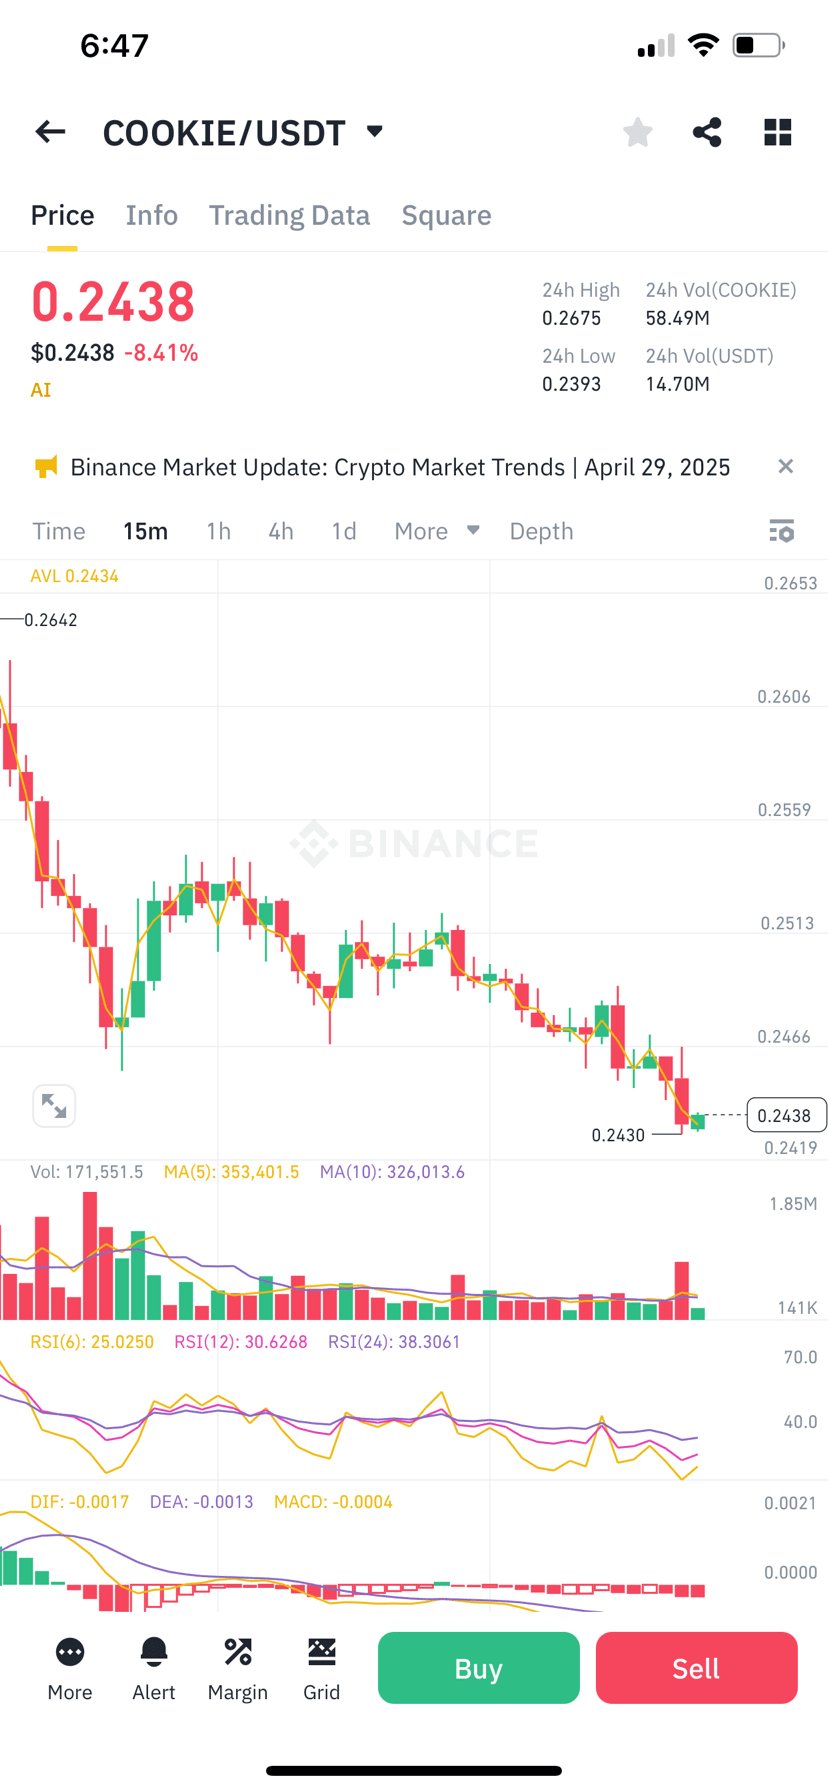Select the 1h chart interval

point(218,531)
